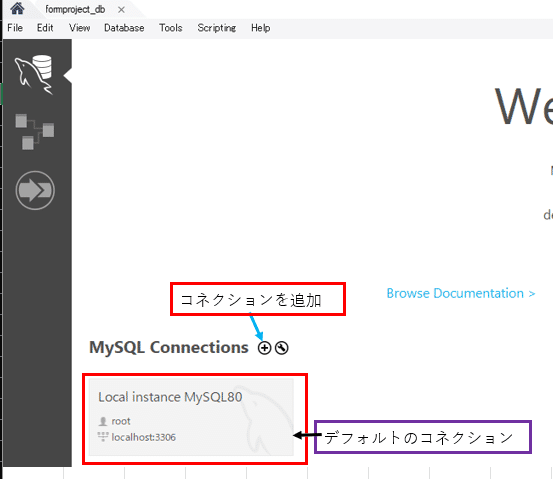
Task: Select the MySQL connections dolphin sidebar icon
Action: pos(34,74)
